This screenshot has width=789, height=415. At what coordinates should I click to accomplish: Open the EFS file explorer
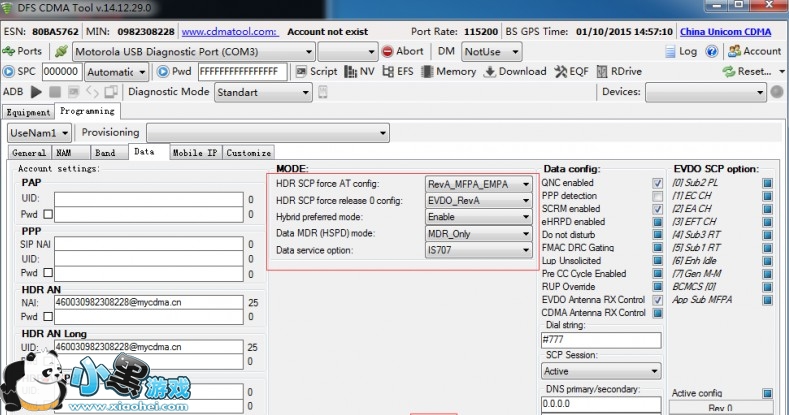(397, 72)
